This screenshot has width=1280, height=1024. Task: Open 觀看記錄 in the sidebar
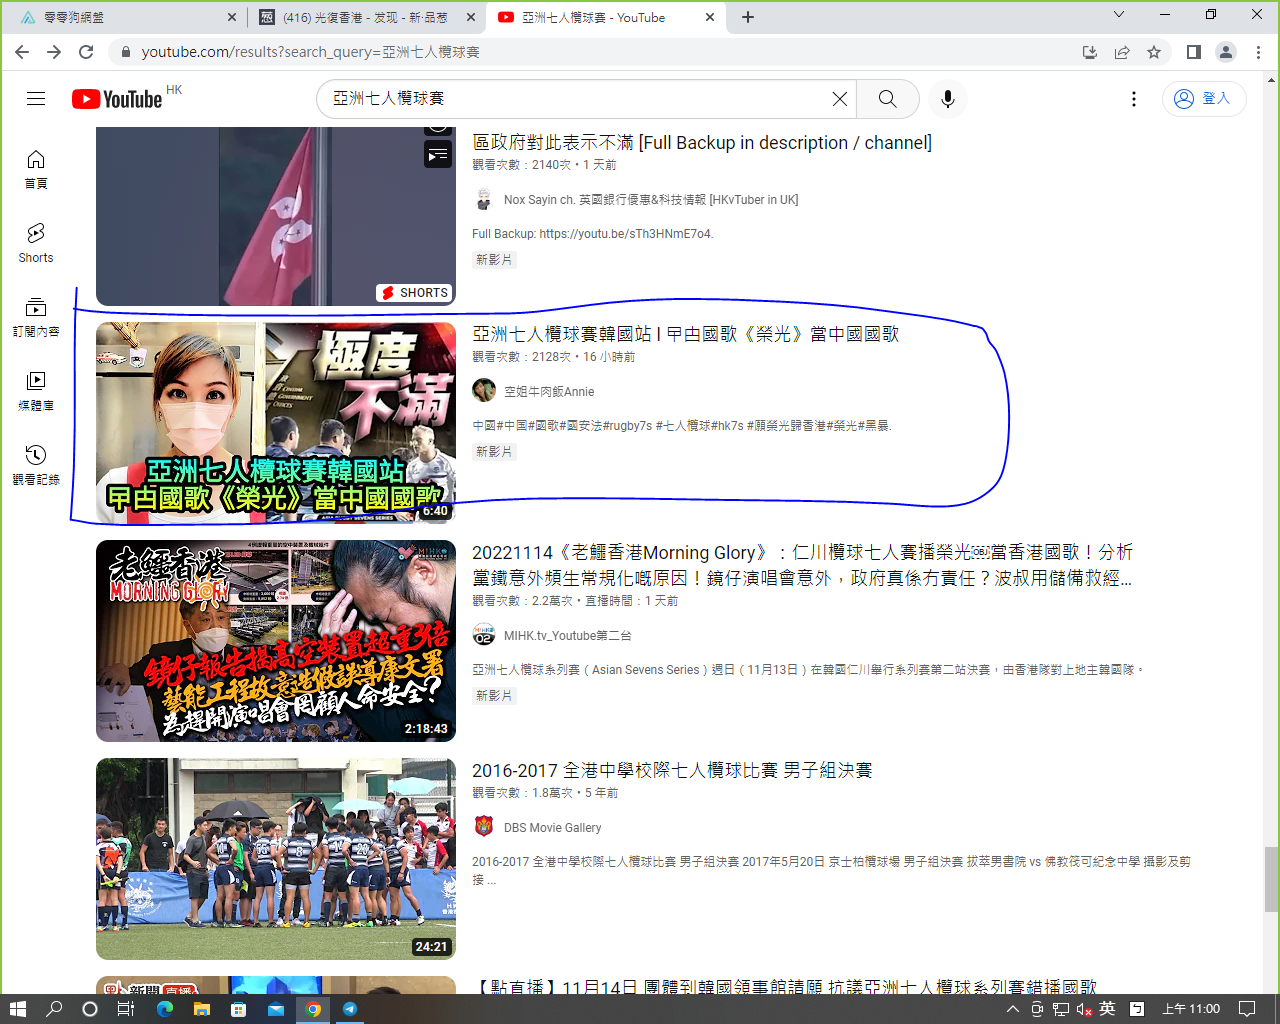(36, 465)
